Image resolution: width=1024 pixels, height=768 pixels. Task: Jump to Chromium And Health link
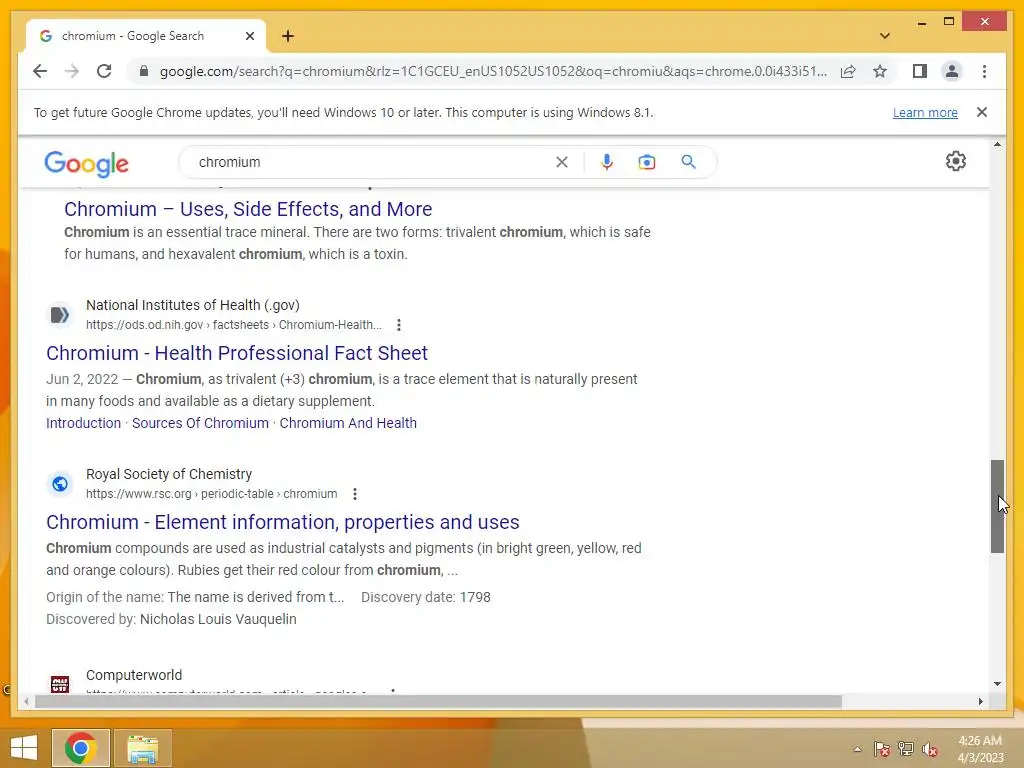(348, 423)
